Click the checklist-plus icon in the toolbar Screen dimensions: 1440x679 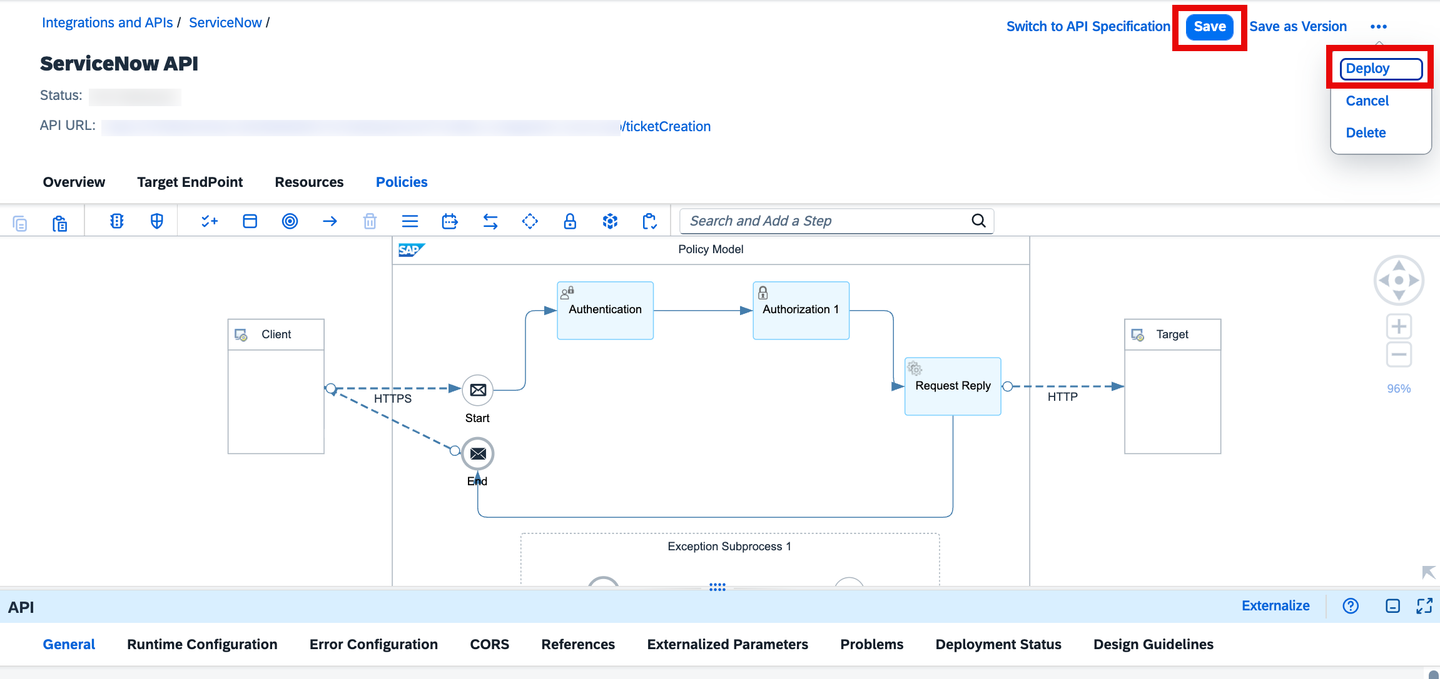click(209, 221)
